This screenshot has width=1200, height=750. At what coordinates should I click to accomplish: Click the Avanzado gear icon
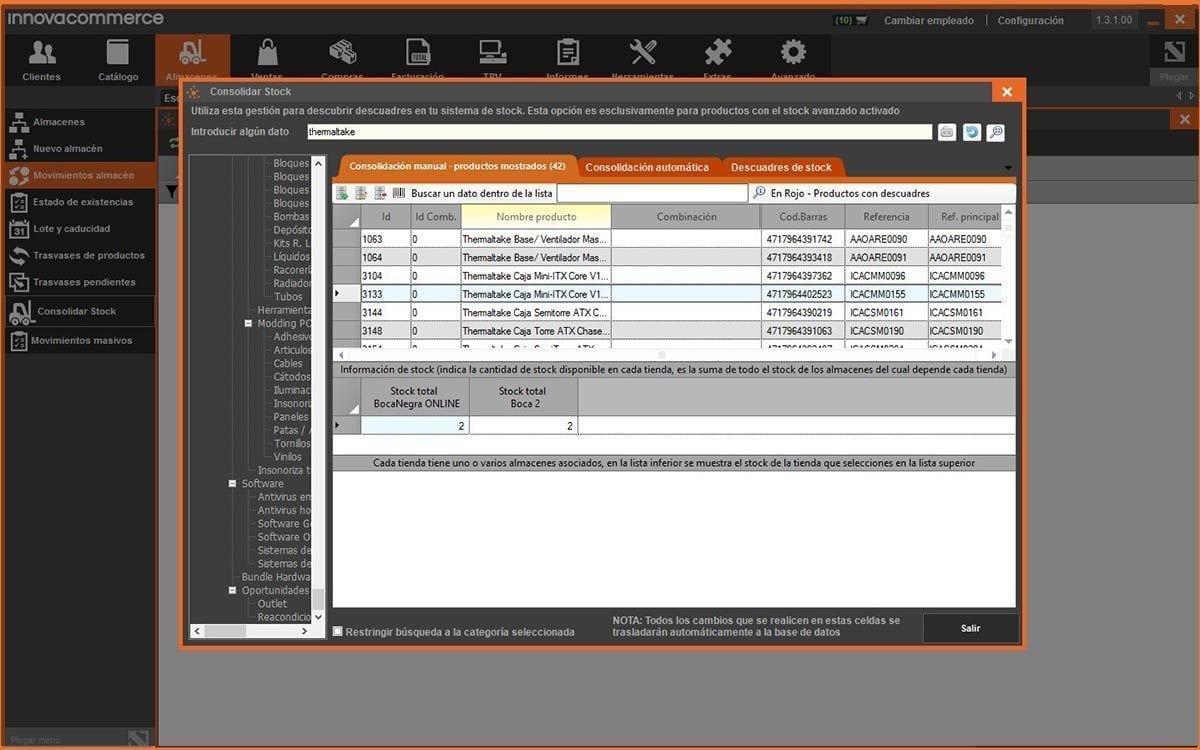pos(793,54)
